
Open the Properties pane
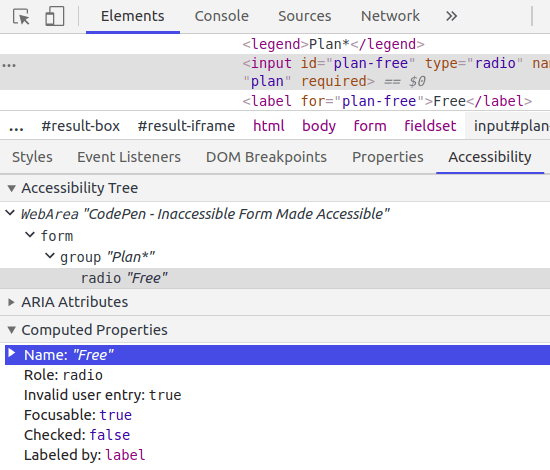point(388,157)
